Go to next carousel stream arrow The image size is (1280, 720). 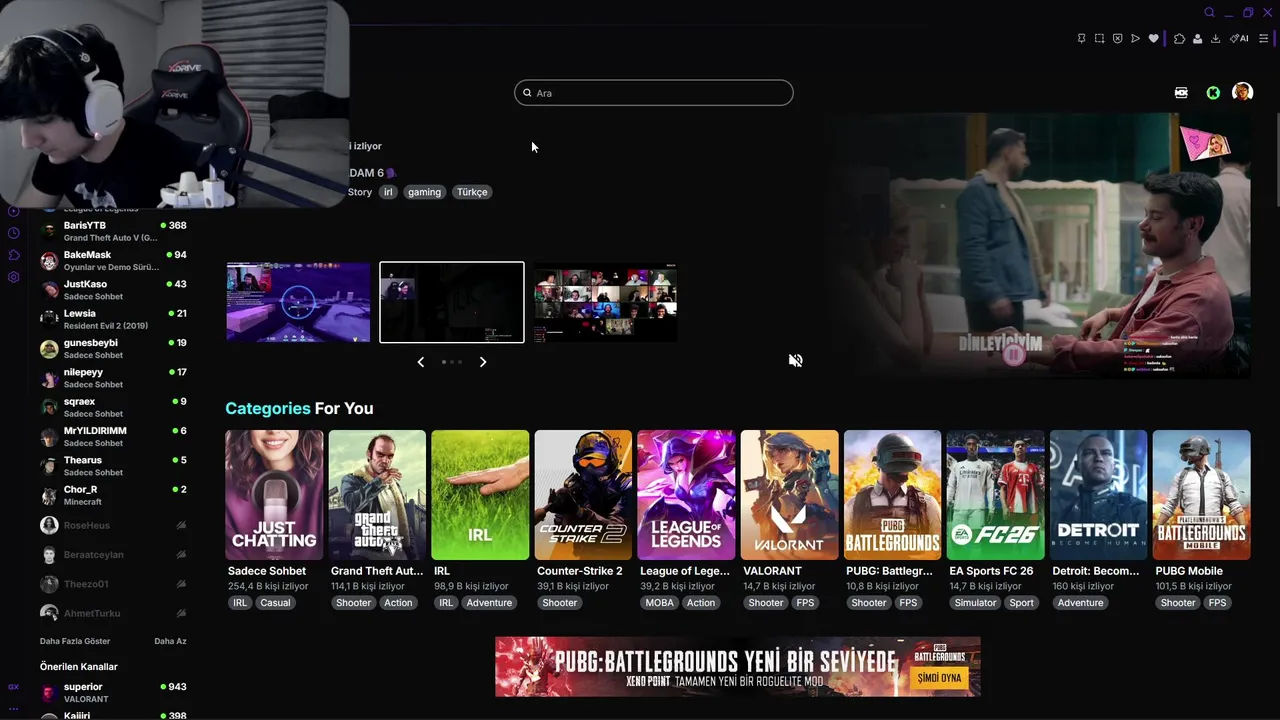pyautogui.click(x=483, y=362)
